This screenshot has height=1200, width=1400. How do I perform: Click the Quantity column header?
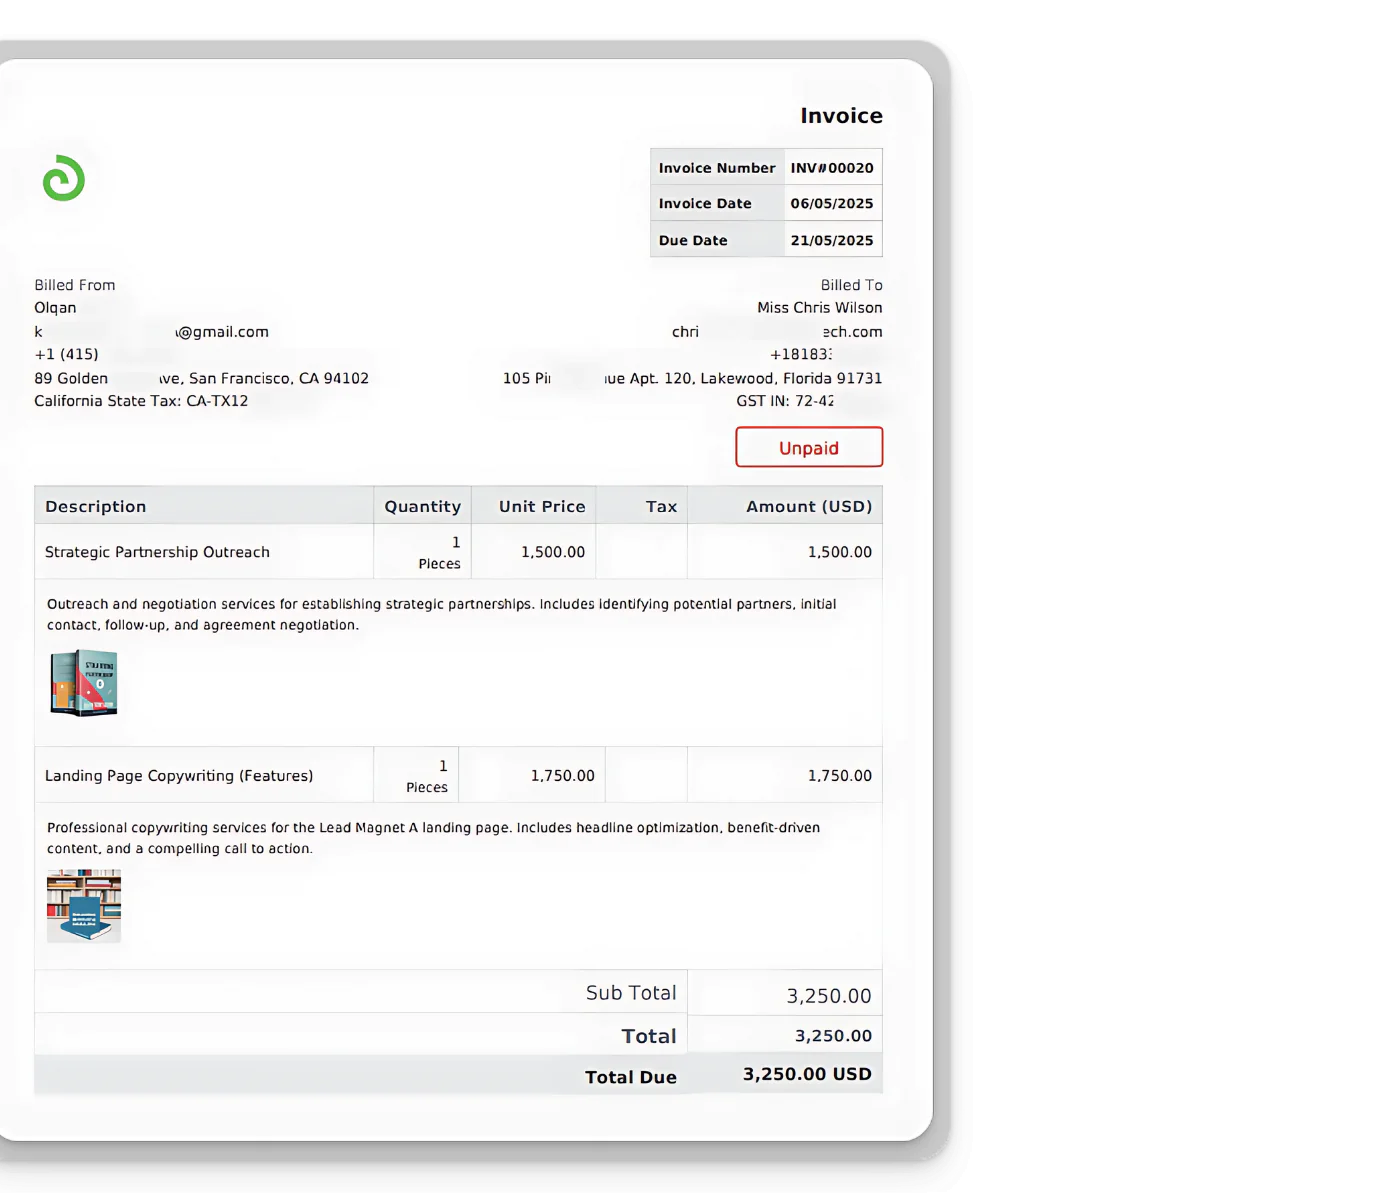click(422, 506)
